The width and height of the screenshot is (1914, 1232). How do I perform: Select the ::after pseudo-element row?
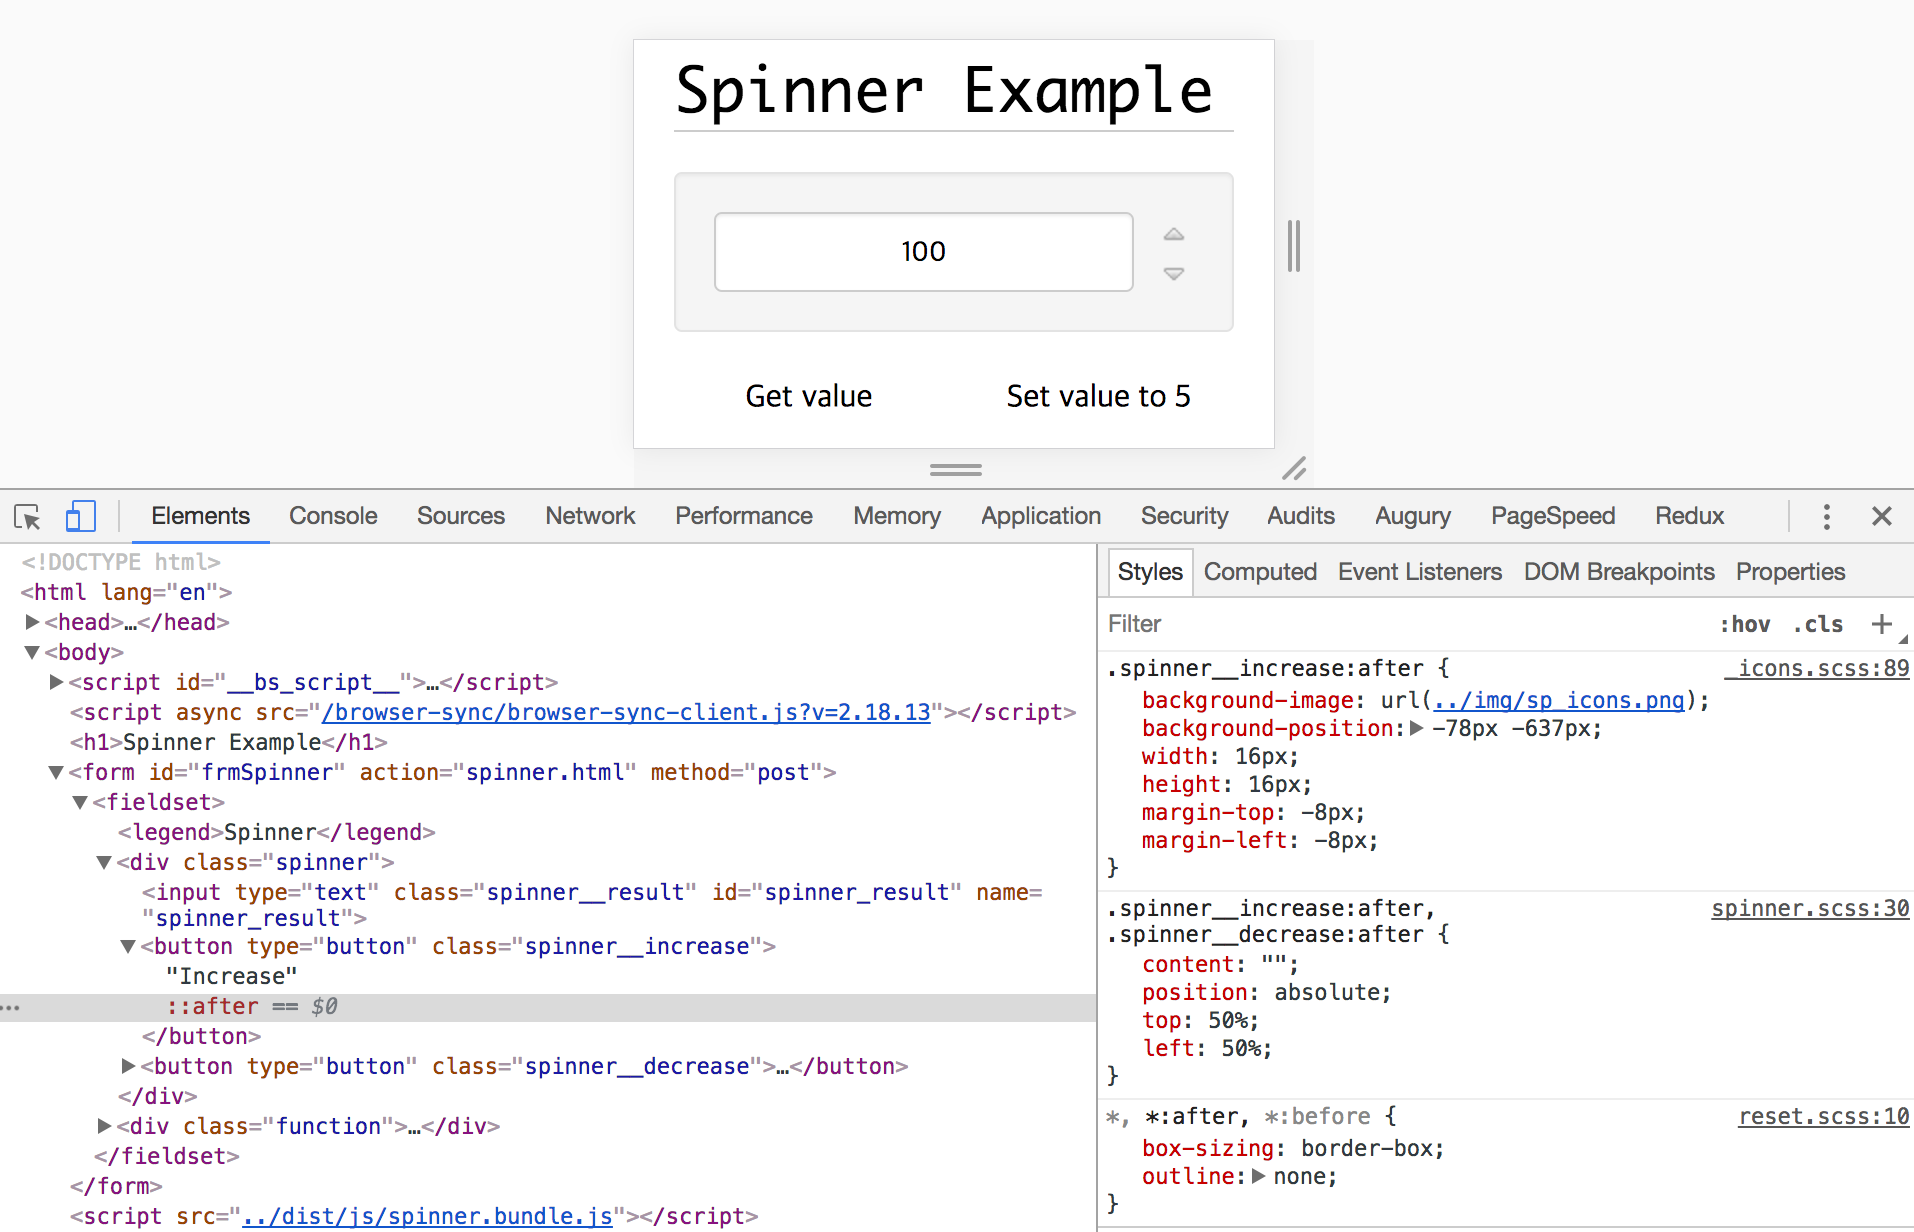click(x=548, y=1007)
